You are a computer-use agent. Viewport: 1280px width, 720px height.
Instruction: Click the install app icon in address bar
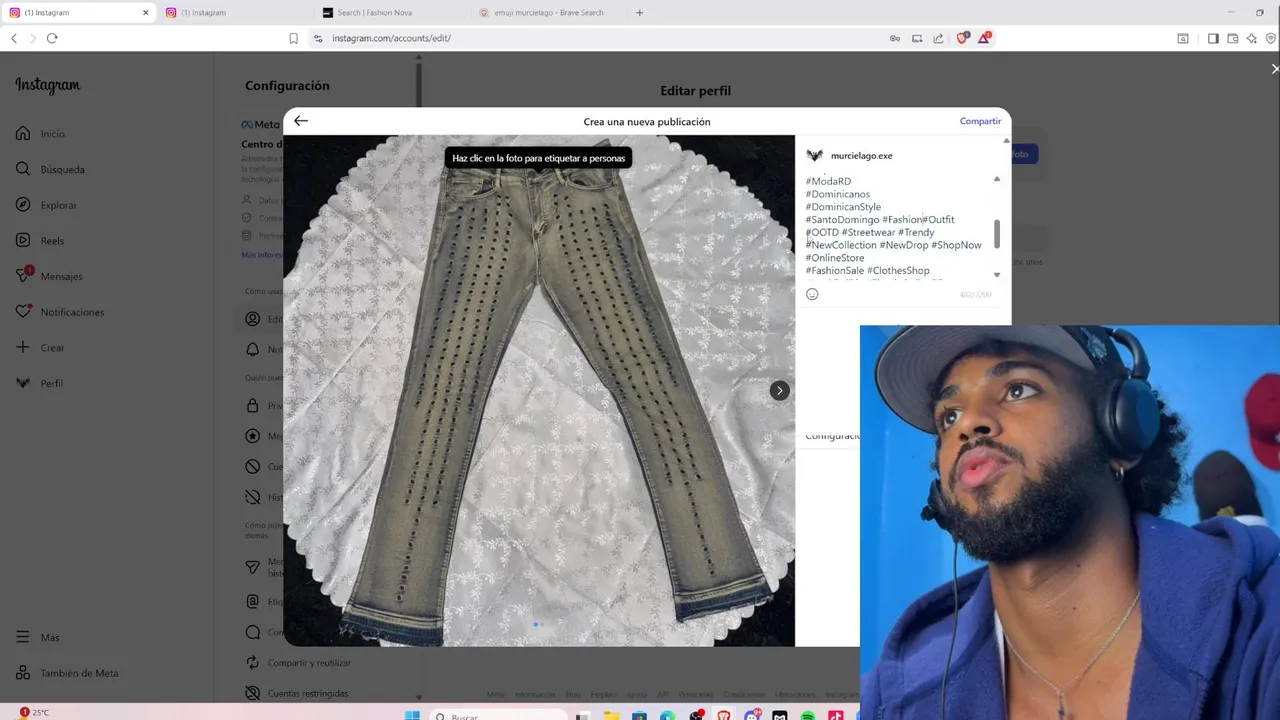[x=916, y=38]
